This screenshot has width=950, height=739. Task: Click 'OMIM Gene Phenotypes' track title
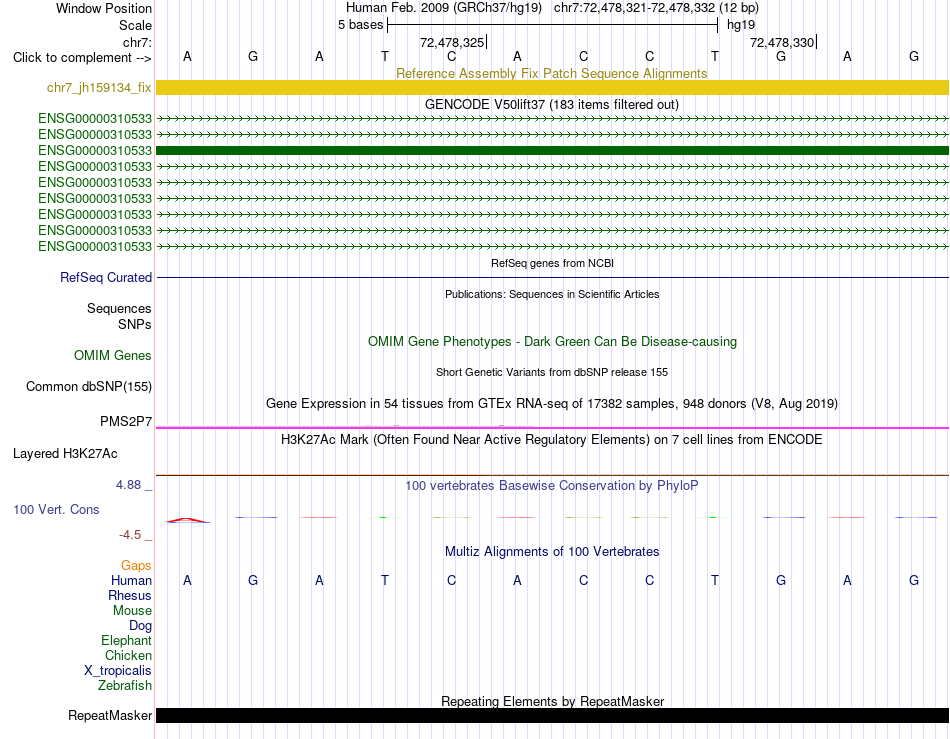[552, 342]
